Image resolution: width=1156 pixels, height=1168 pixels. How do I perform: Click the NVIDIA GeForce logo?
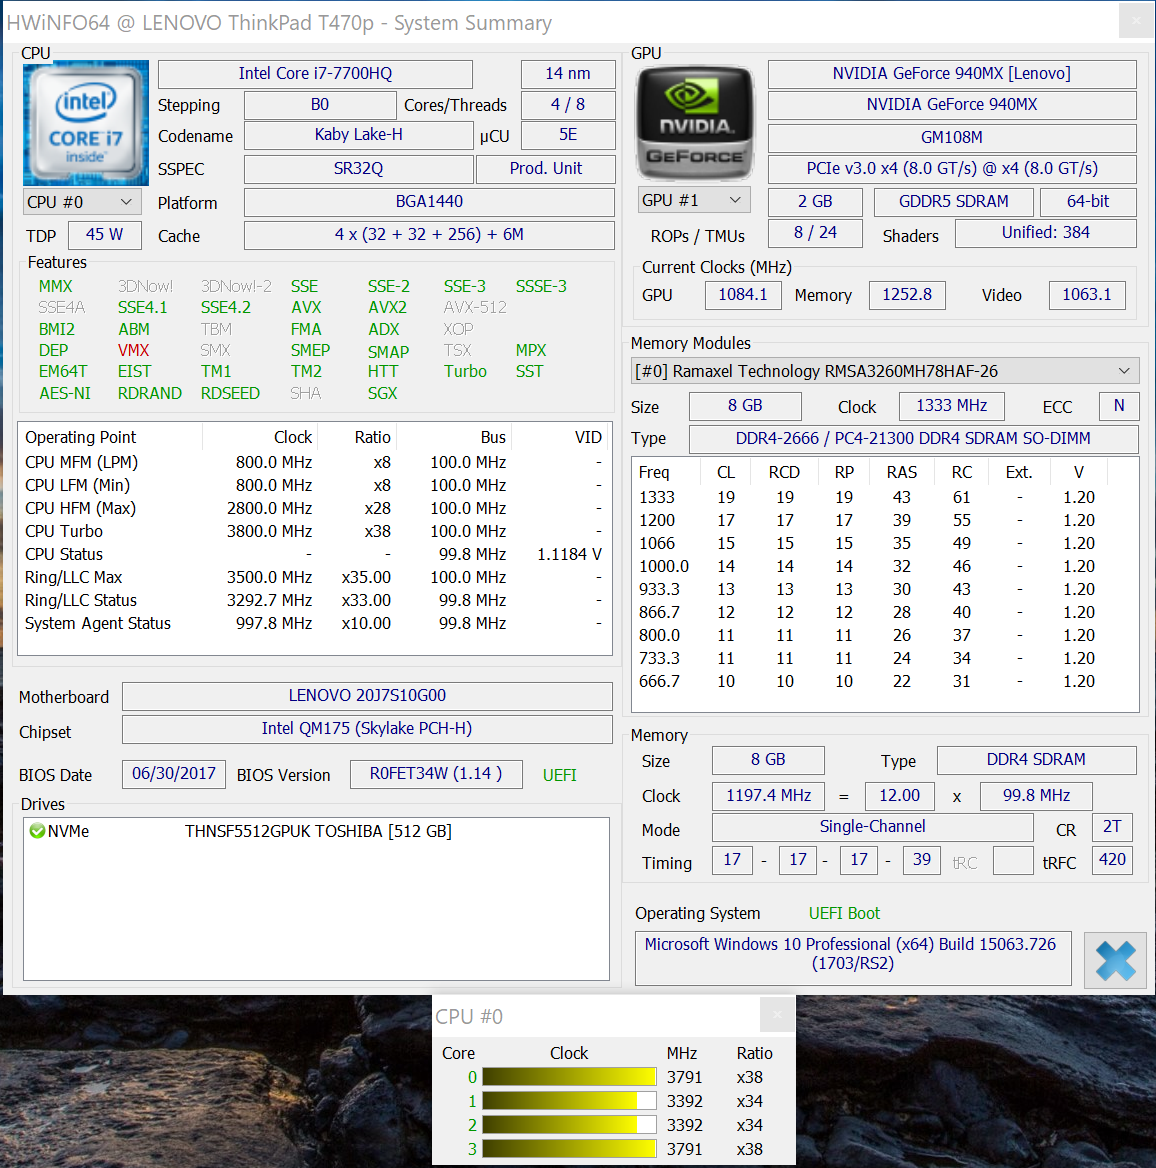point(694,123)
